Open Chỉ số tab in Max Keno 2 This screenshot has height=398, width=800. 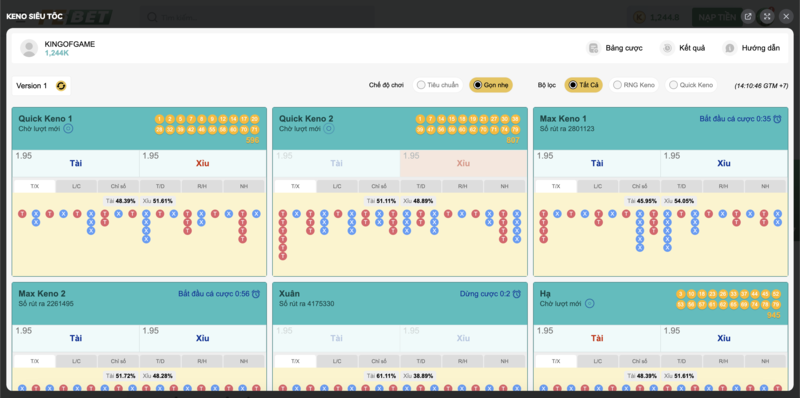(x=118, y=362)
